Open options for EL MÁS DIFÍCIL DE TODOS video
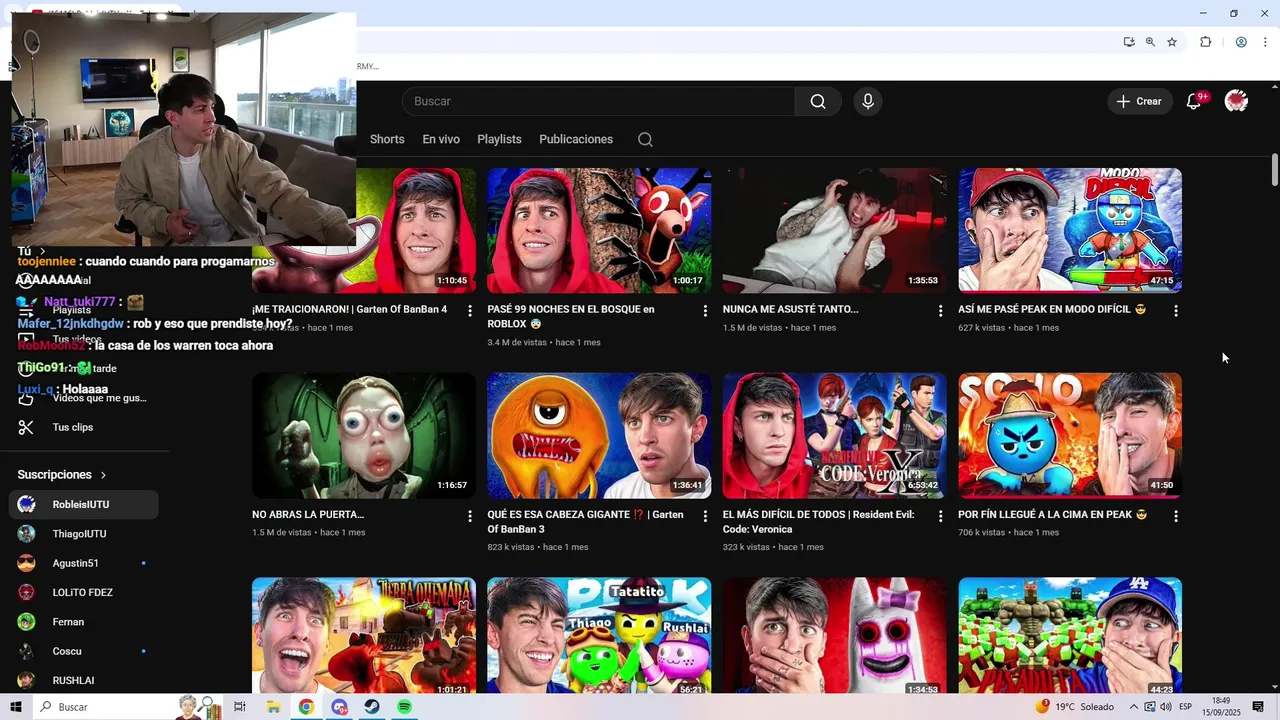This screenshot has height=720, width=1280. [x=940, y=516]
